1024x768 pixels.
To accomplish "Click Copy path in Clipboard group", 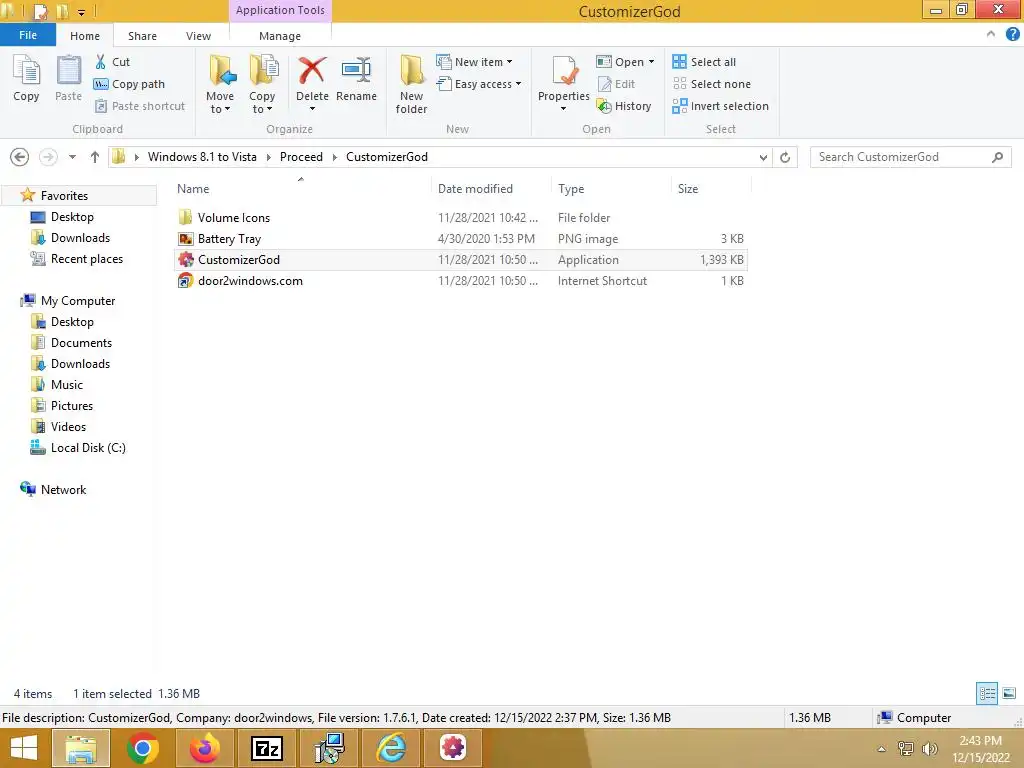I will point(129,84).
